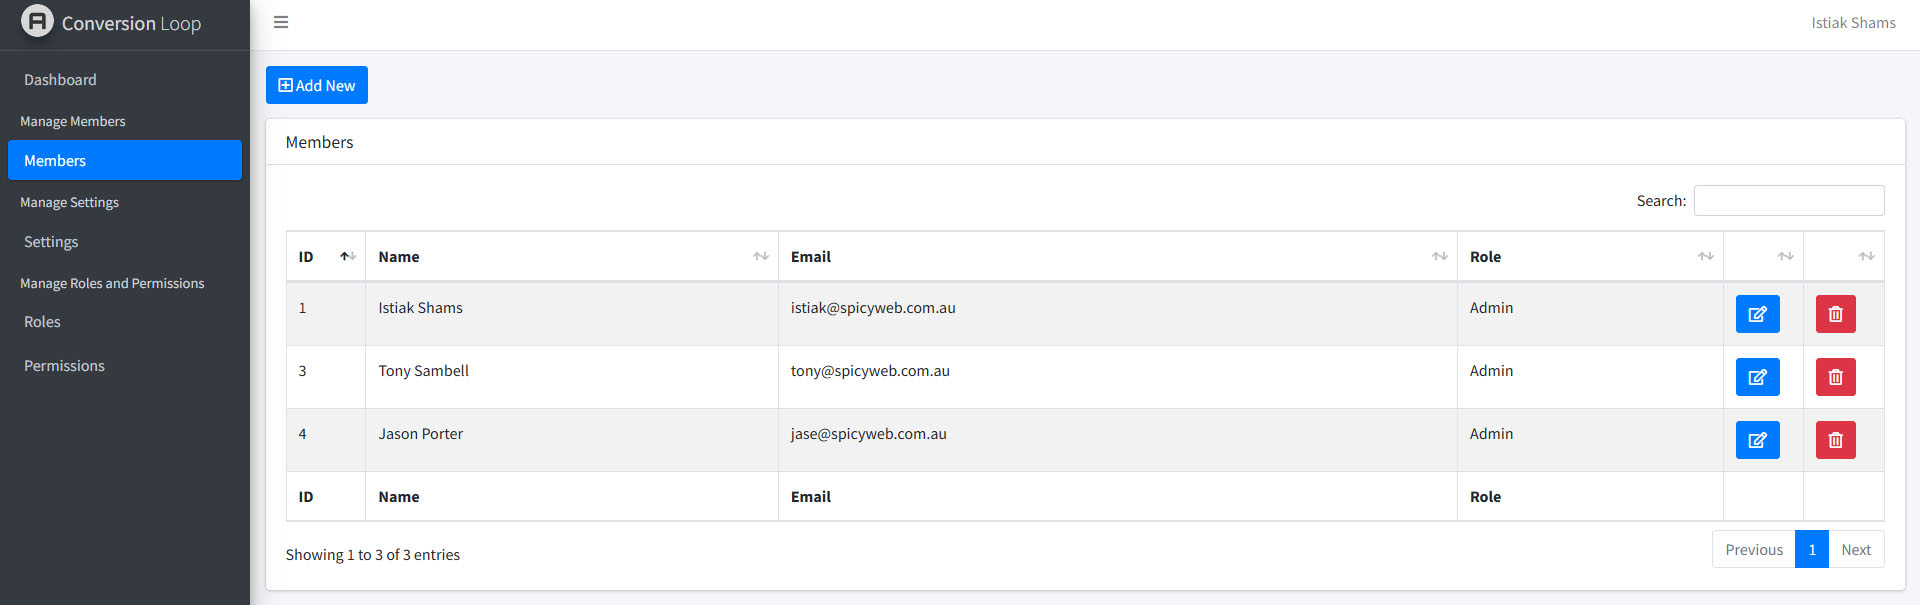Image resolution: width=1920 pixels, height=605 pixels.
Task: Delete the Istiak Shams member
Action: click(x=1835, y=314)
